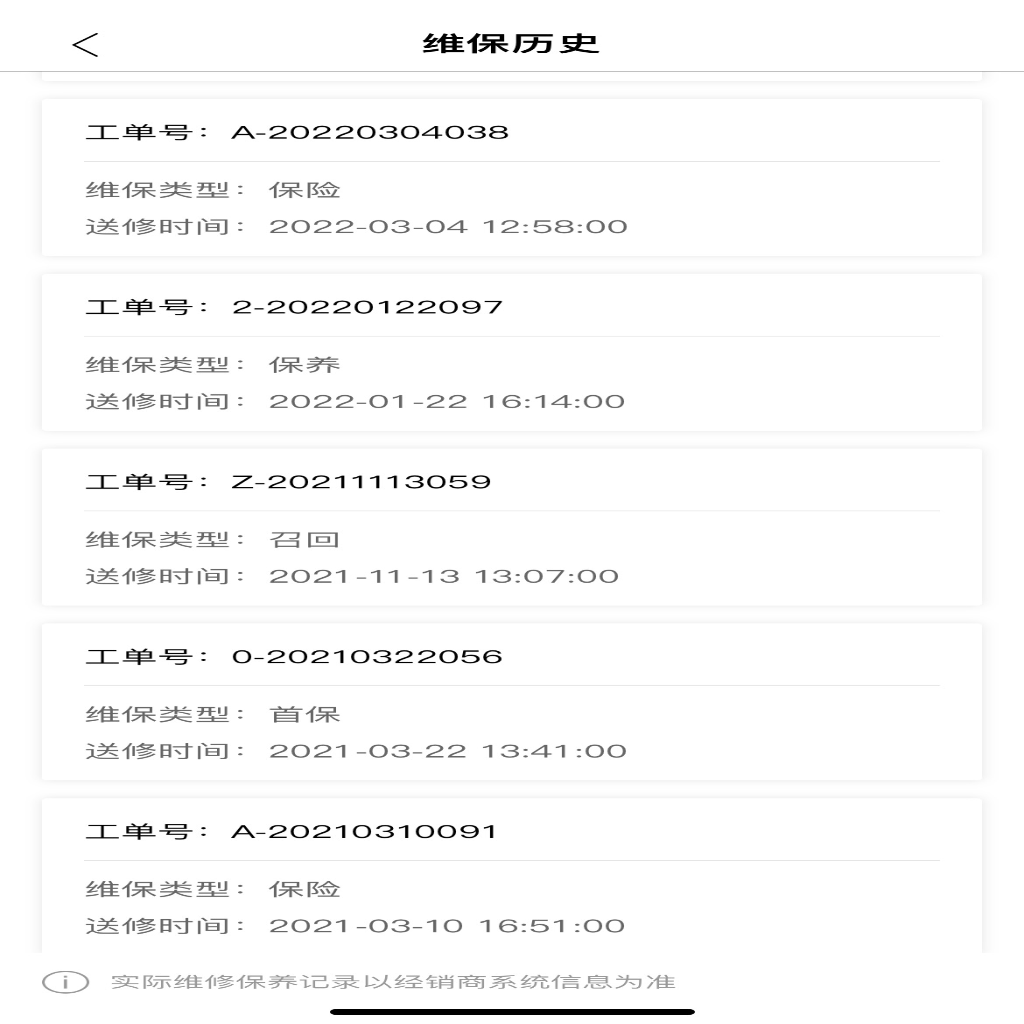Image resolution: width=1024 pixels, height=1024 pixels.
Task: Click repair time 2021-03-10 16:51:00
Action: coord(447,925)
